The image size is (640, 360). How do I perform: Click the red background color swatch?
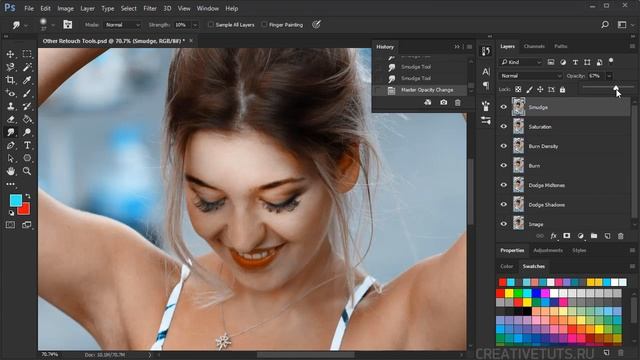[25, 209]
